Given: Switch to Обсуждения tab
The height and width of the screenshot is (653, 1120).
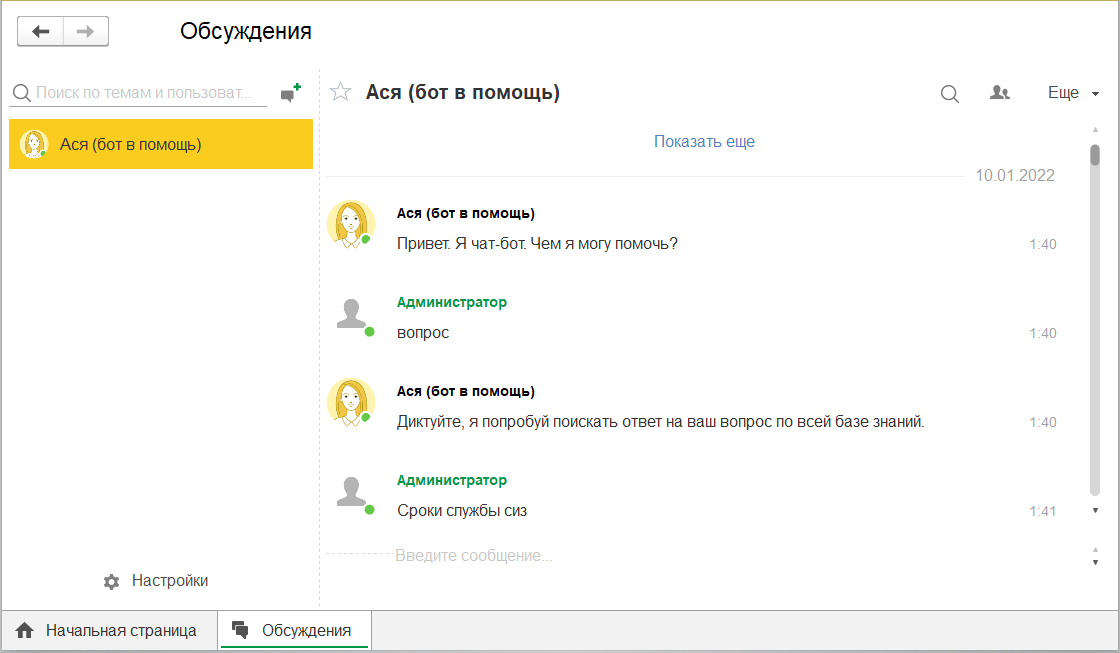Looking at the screenshot, I should [294, 631].
